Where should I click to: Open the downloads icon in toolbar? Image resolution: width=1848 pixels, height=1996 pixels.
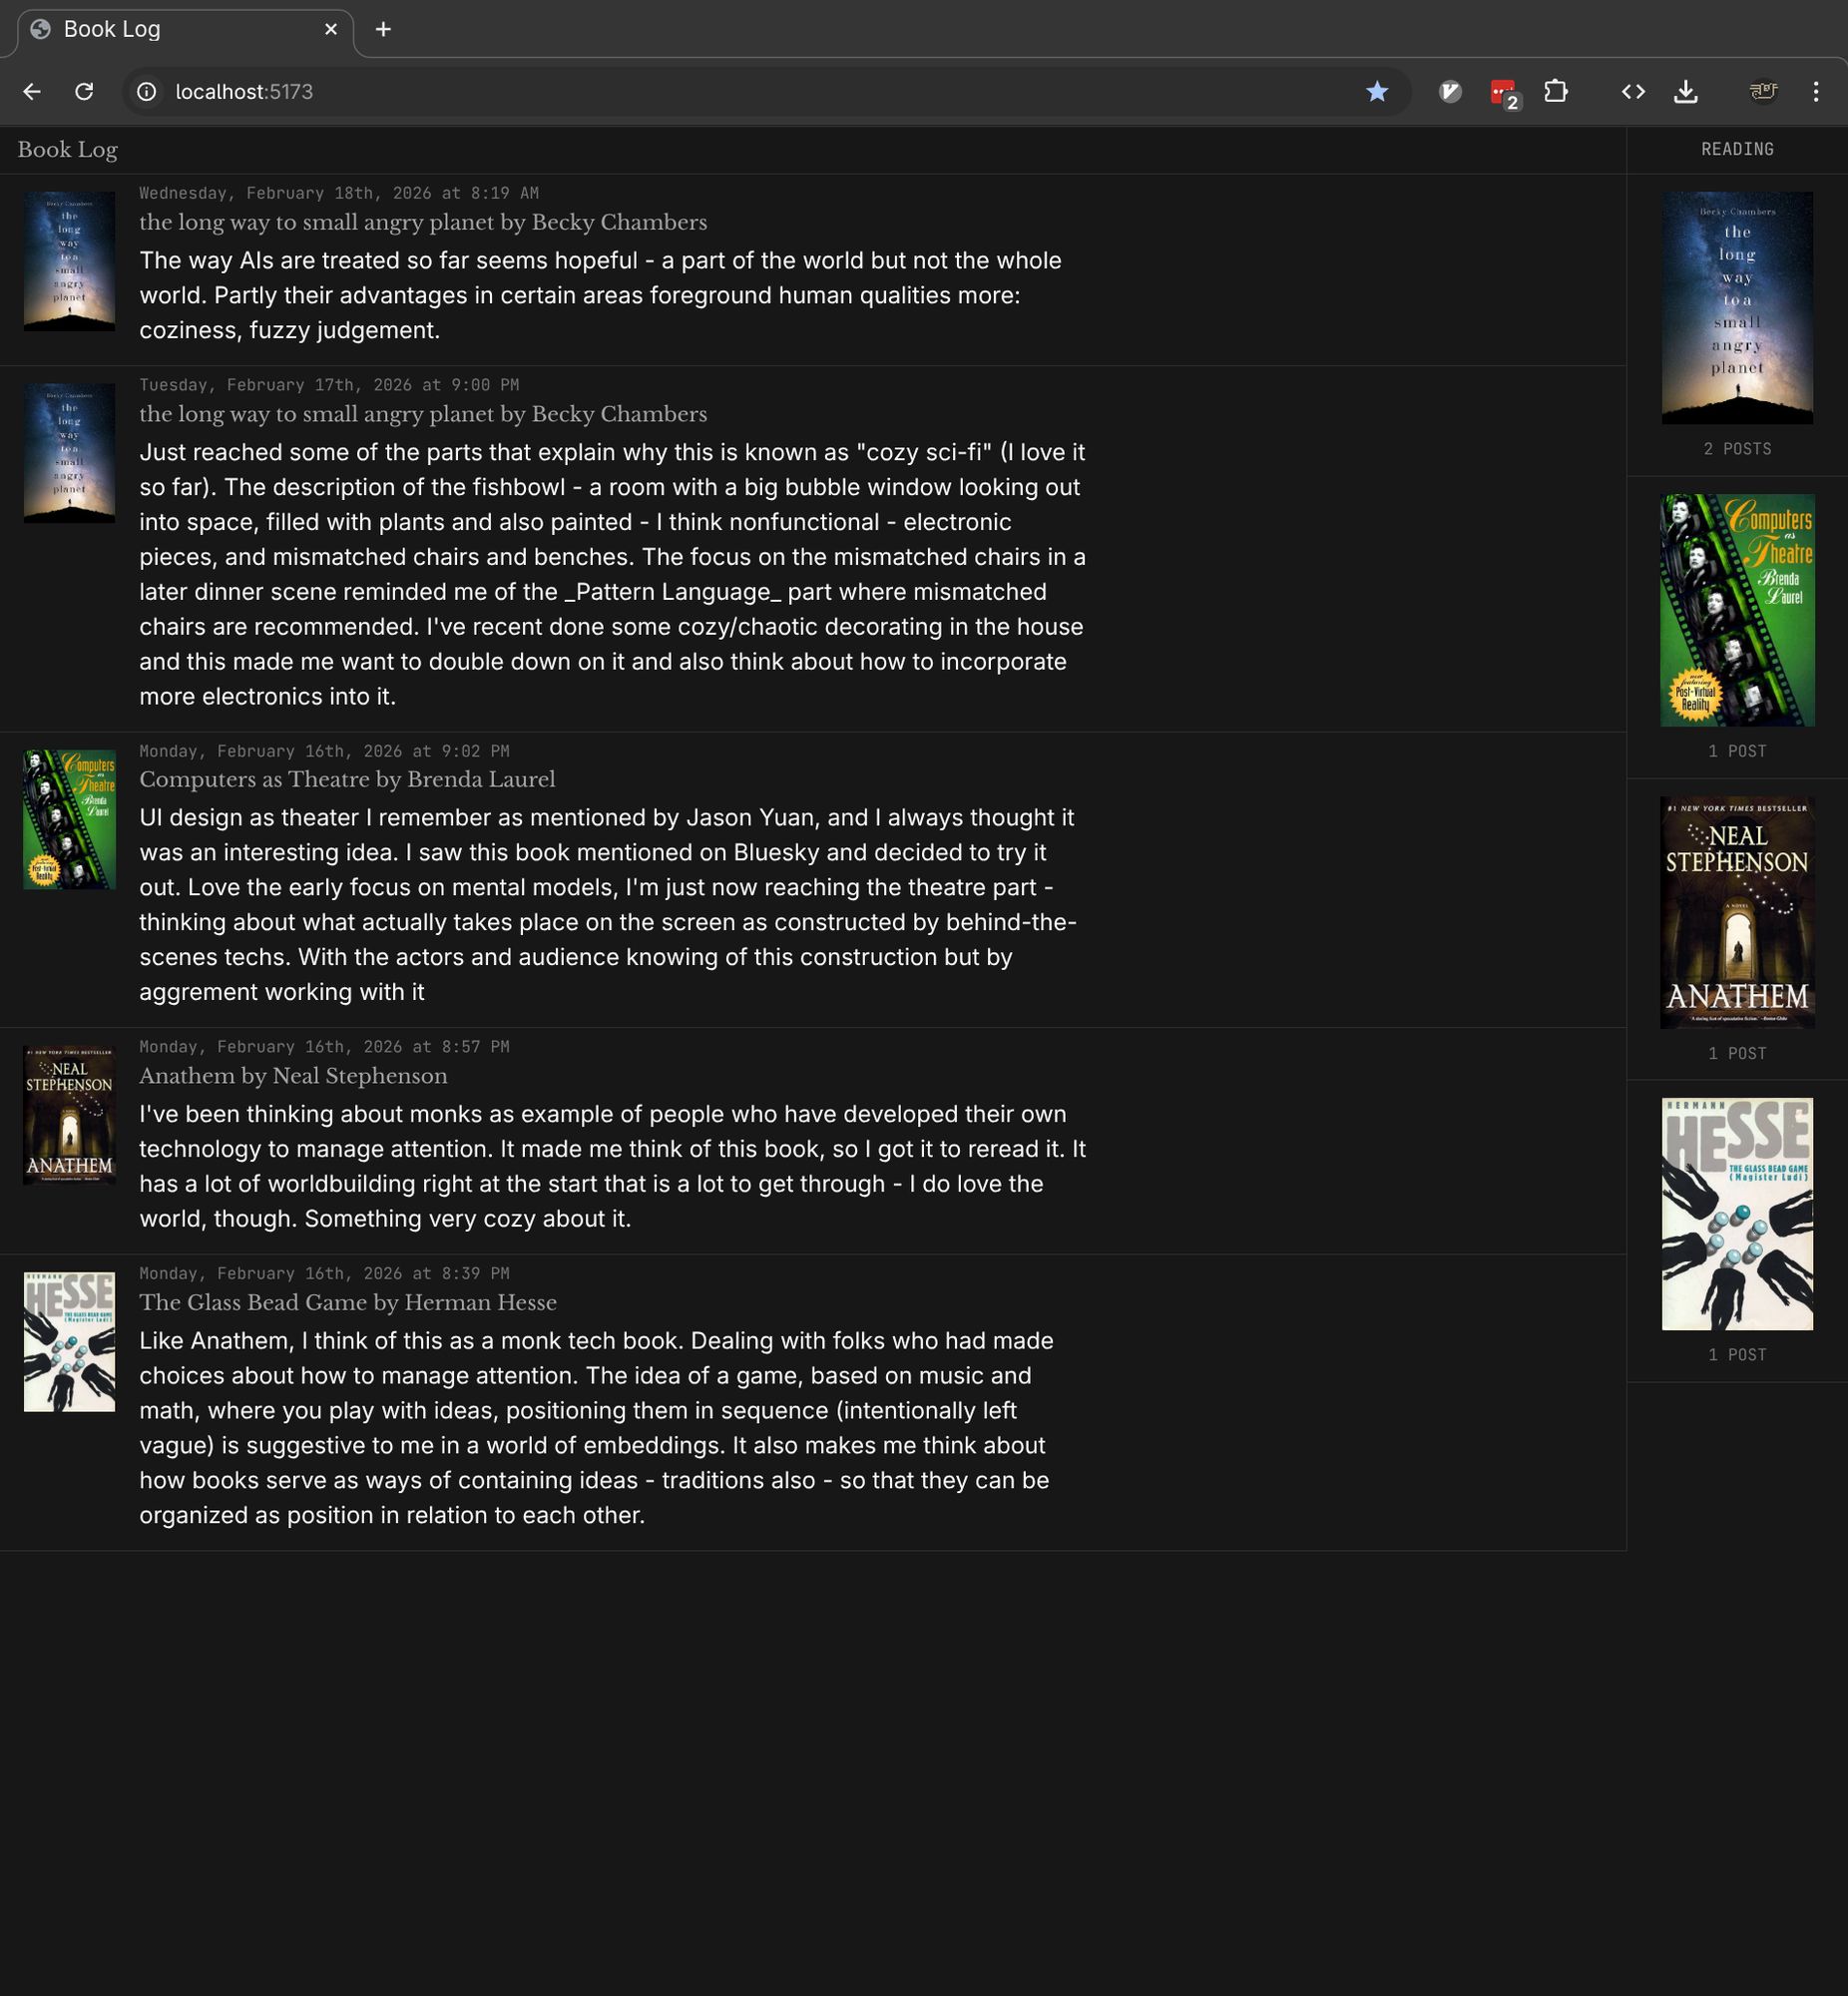tap(1685, 92)
